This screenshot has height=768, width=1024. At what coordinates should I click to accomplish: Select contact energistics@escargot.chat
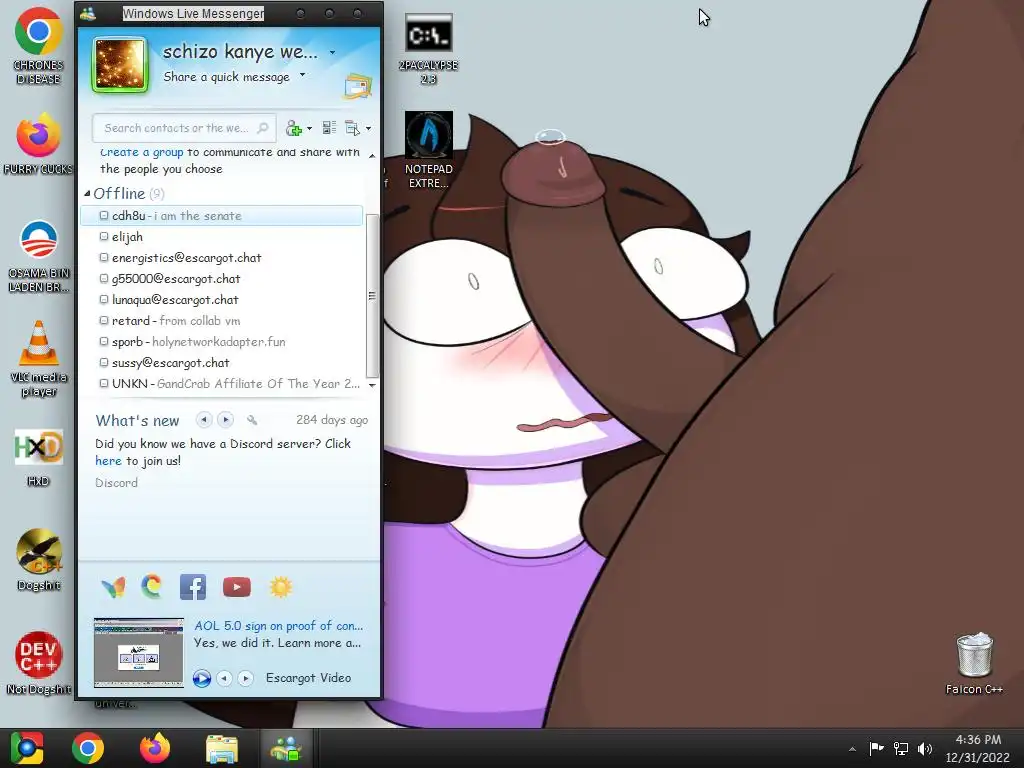[x=221, y=257]
